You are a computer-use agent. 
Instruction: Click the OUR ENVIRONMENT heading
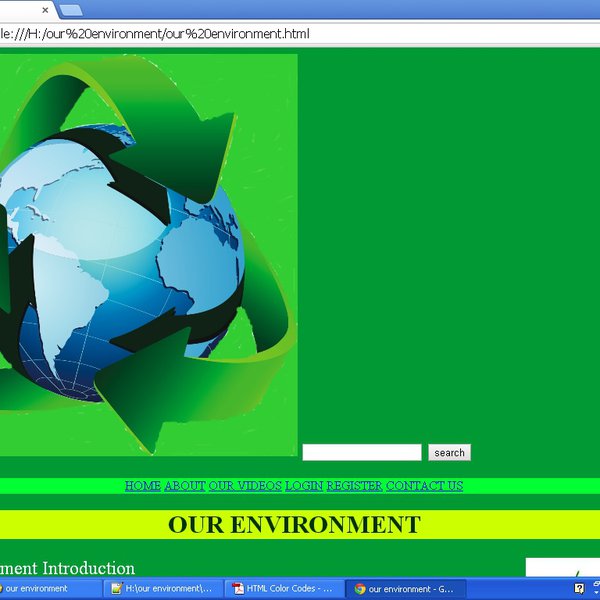point(294,524)
